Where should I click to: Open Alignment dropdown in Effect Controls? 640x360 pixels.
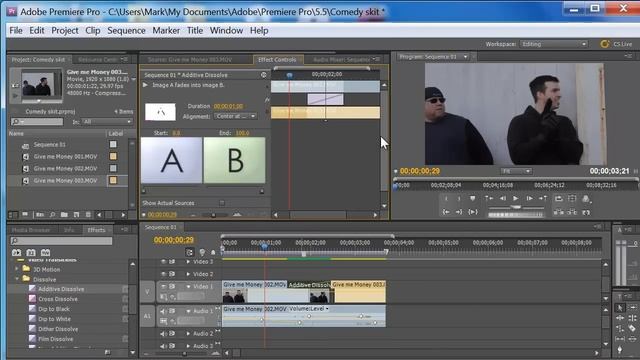click(235, 116)
